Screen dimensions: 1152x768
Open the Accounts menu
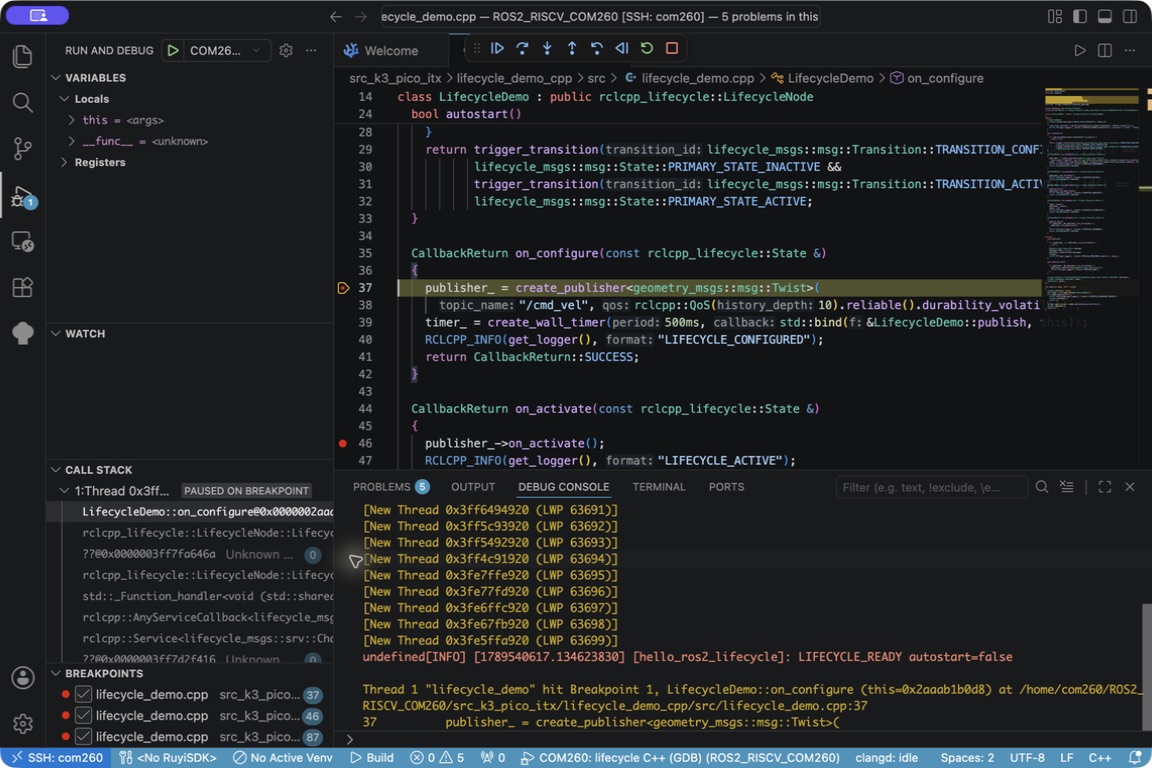tap(23, 678)
